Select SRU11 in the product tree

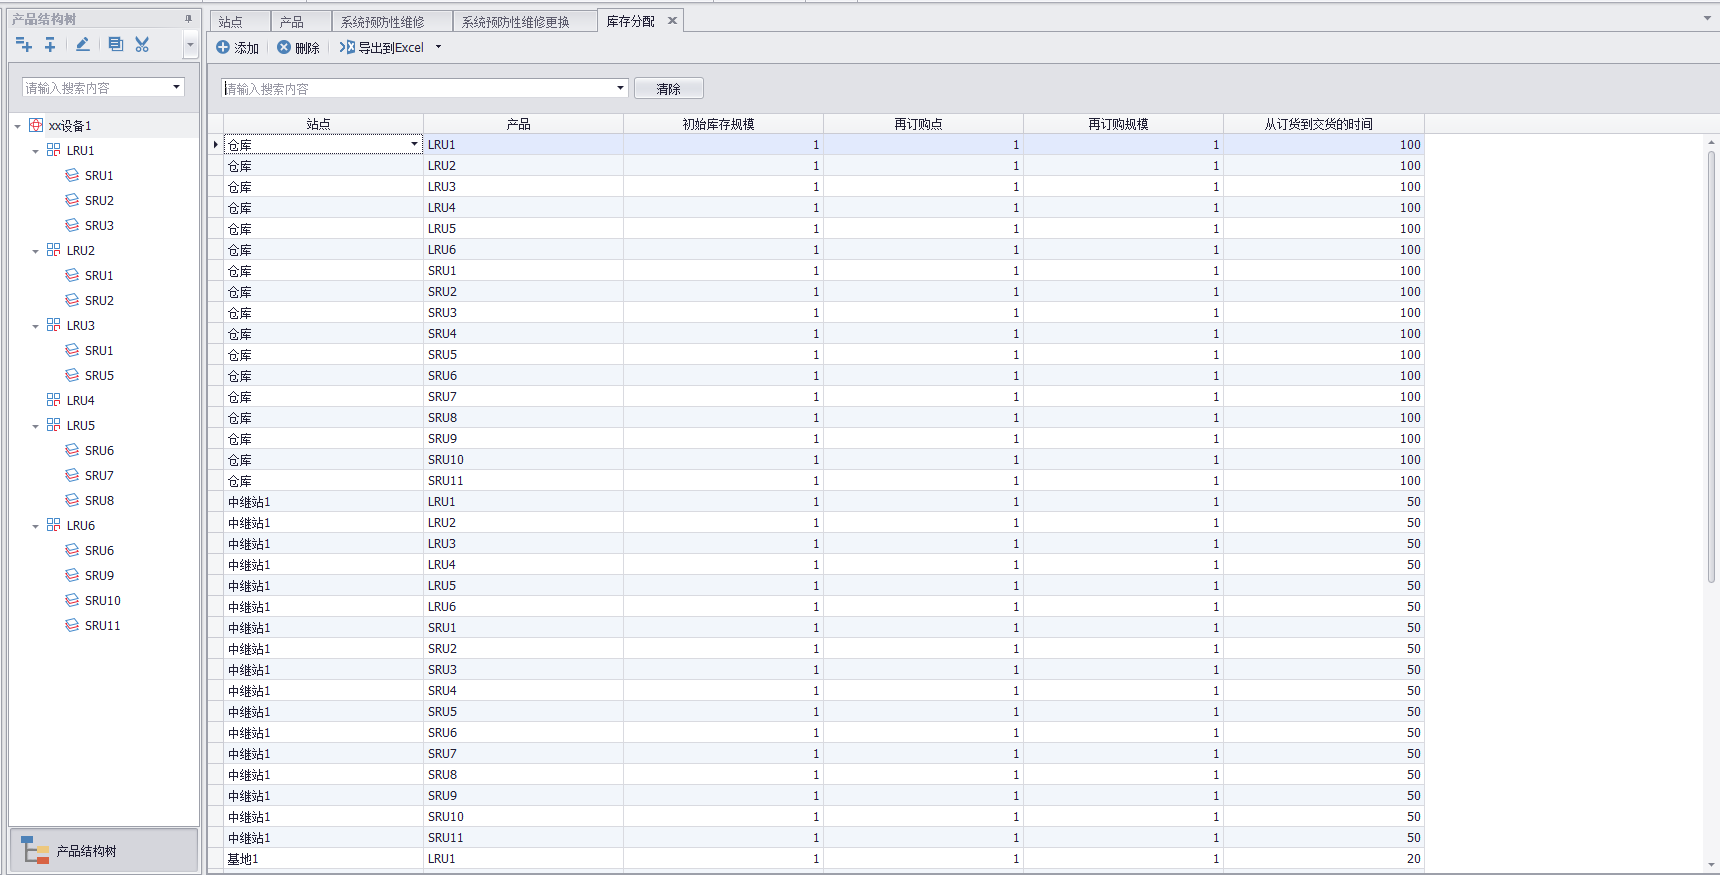(102, 626)
